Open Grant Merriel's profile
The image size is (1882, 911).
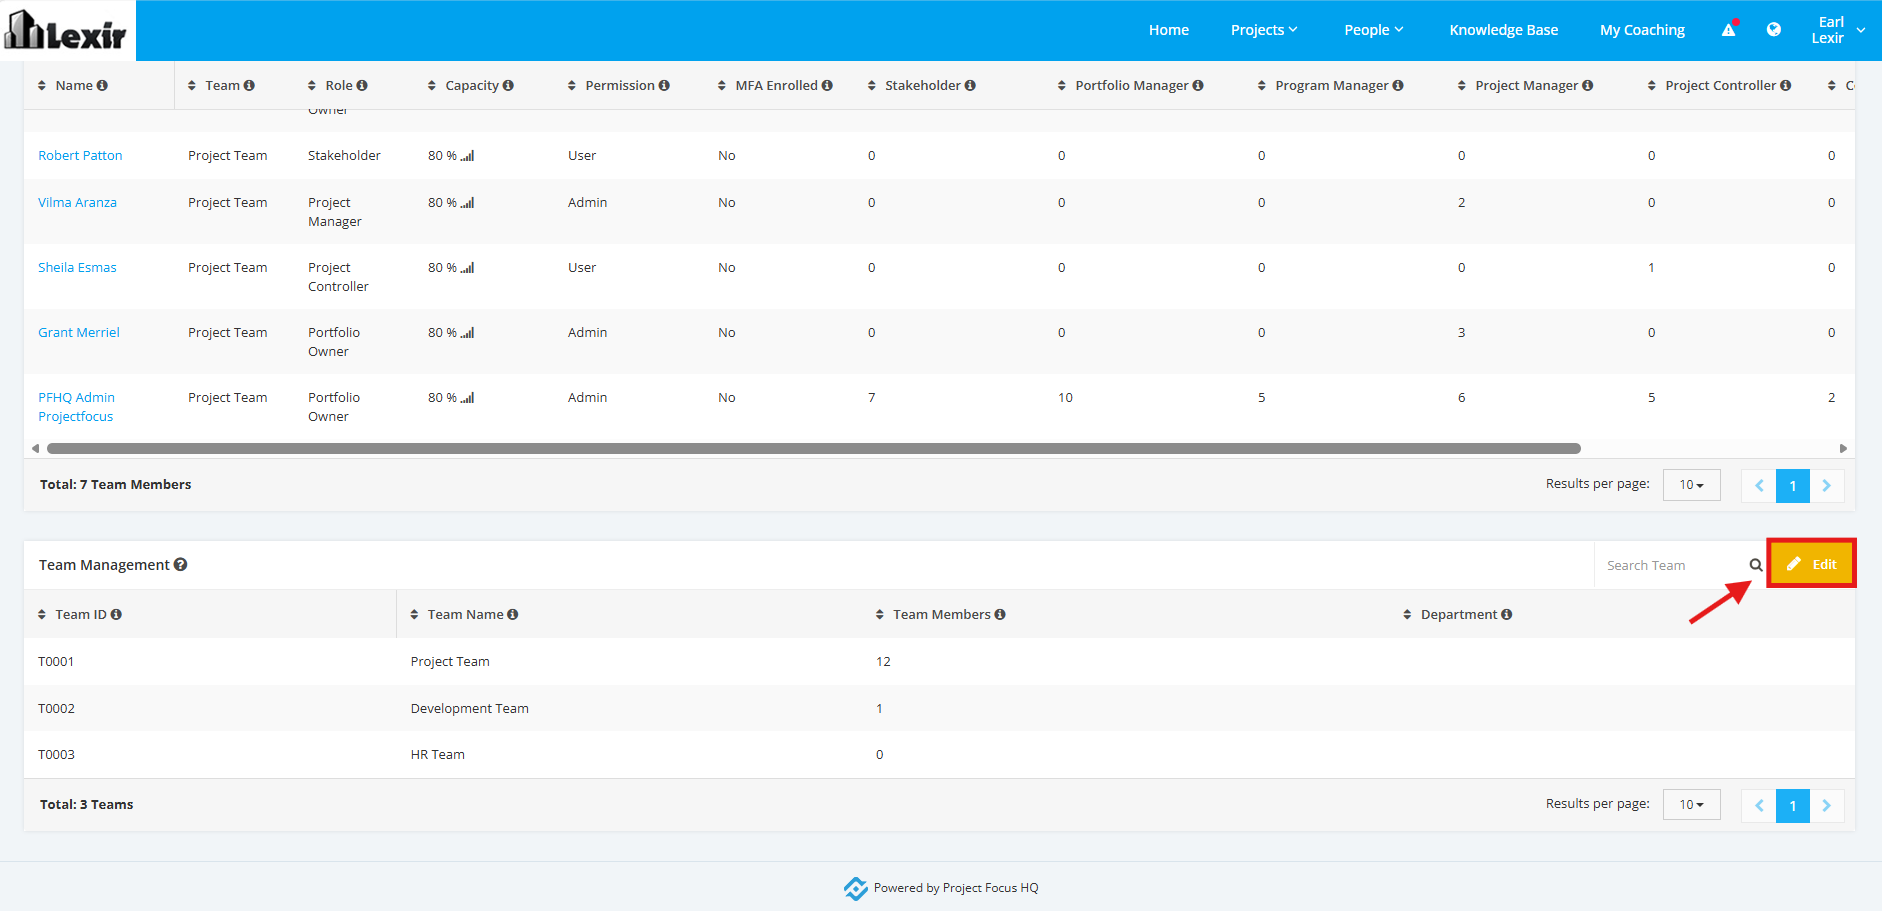coord(79,333)
